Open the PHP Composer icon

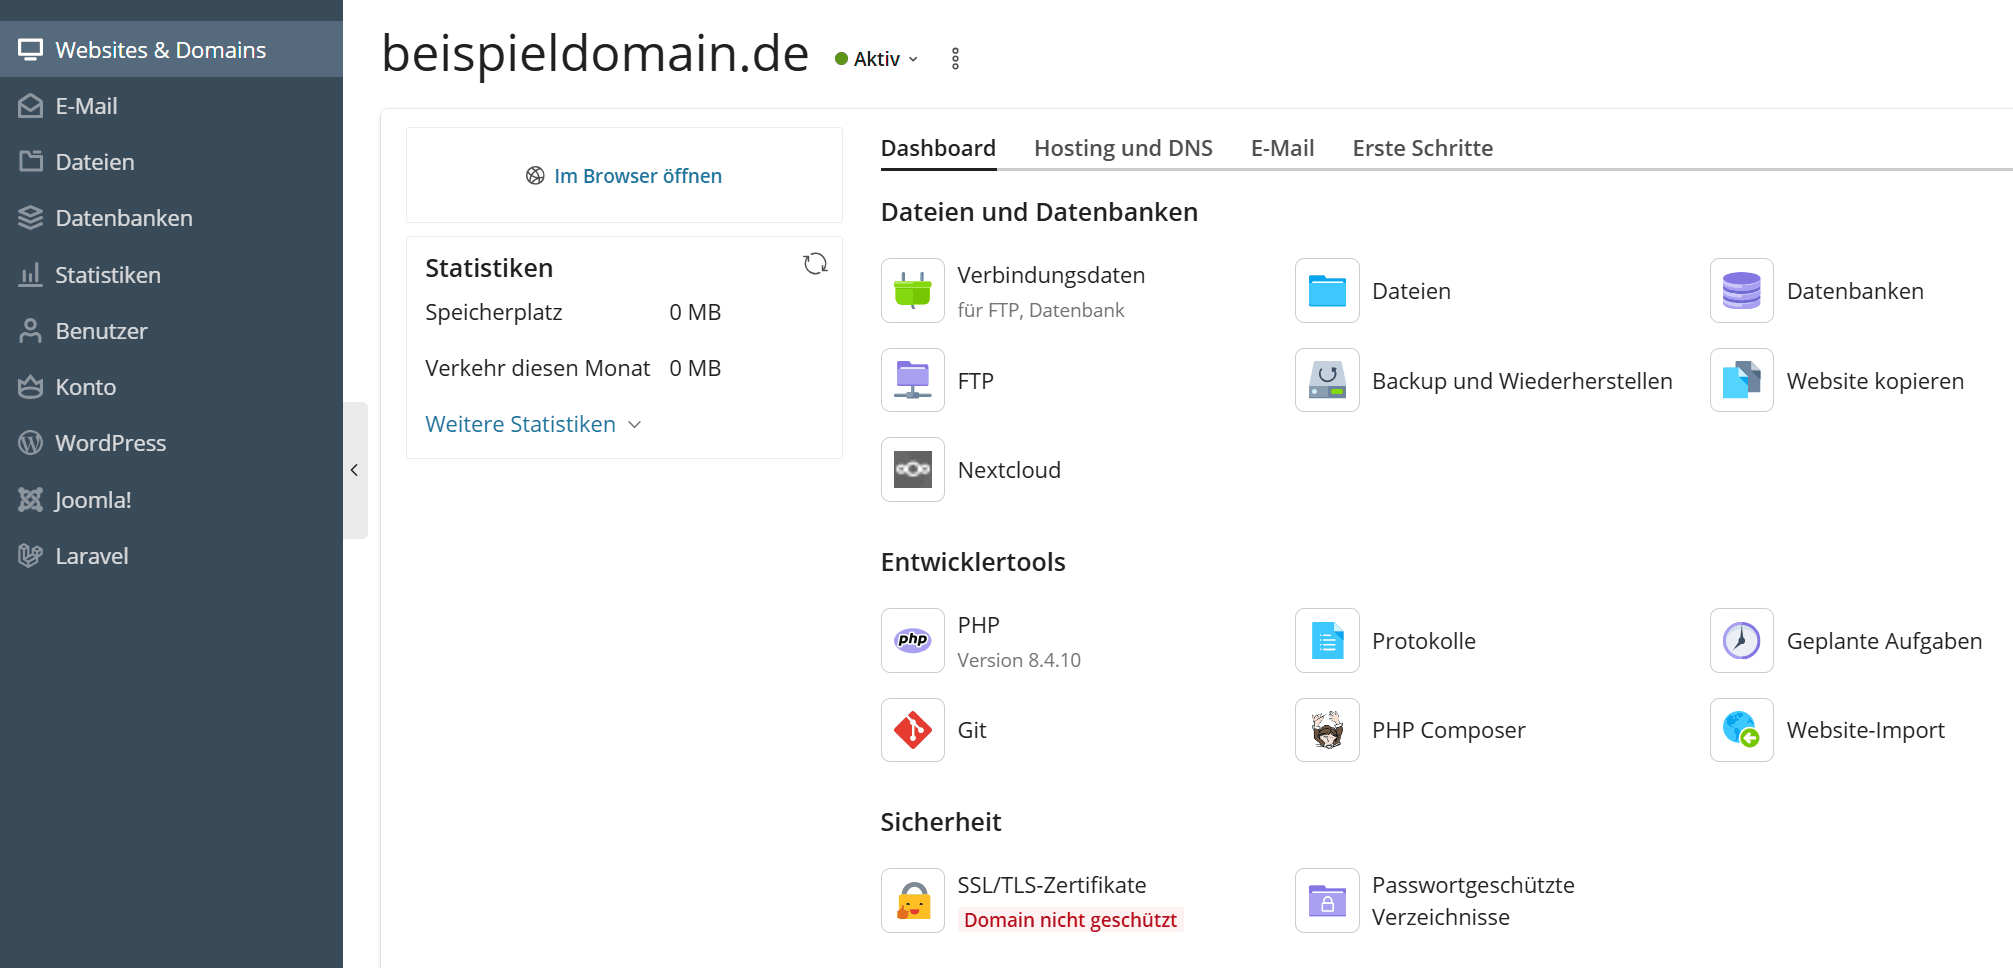tap(1327, 730)
